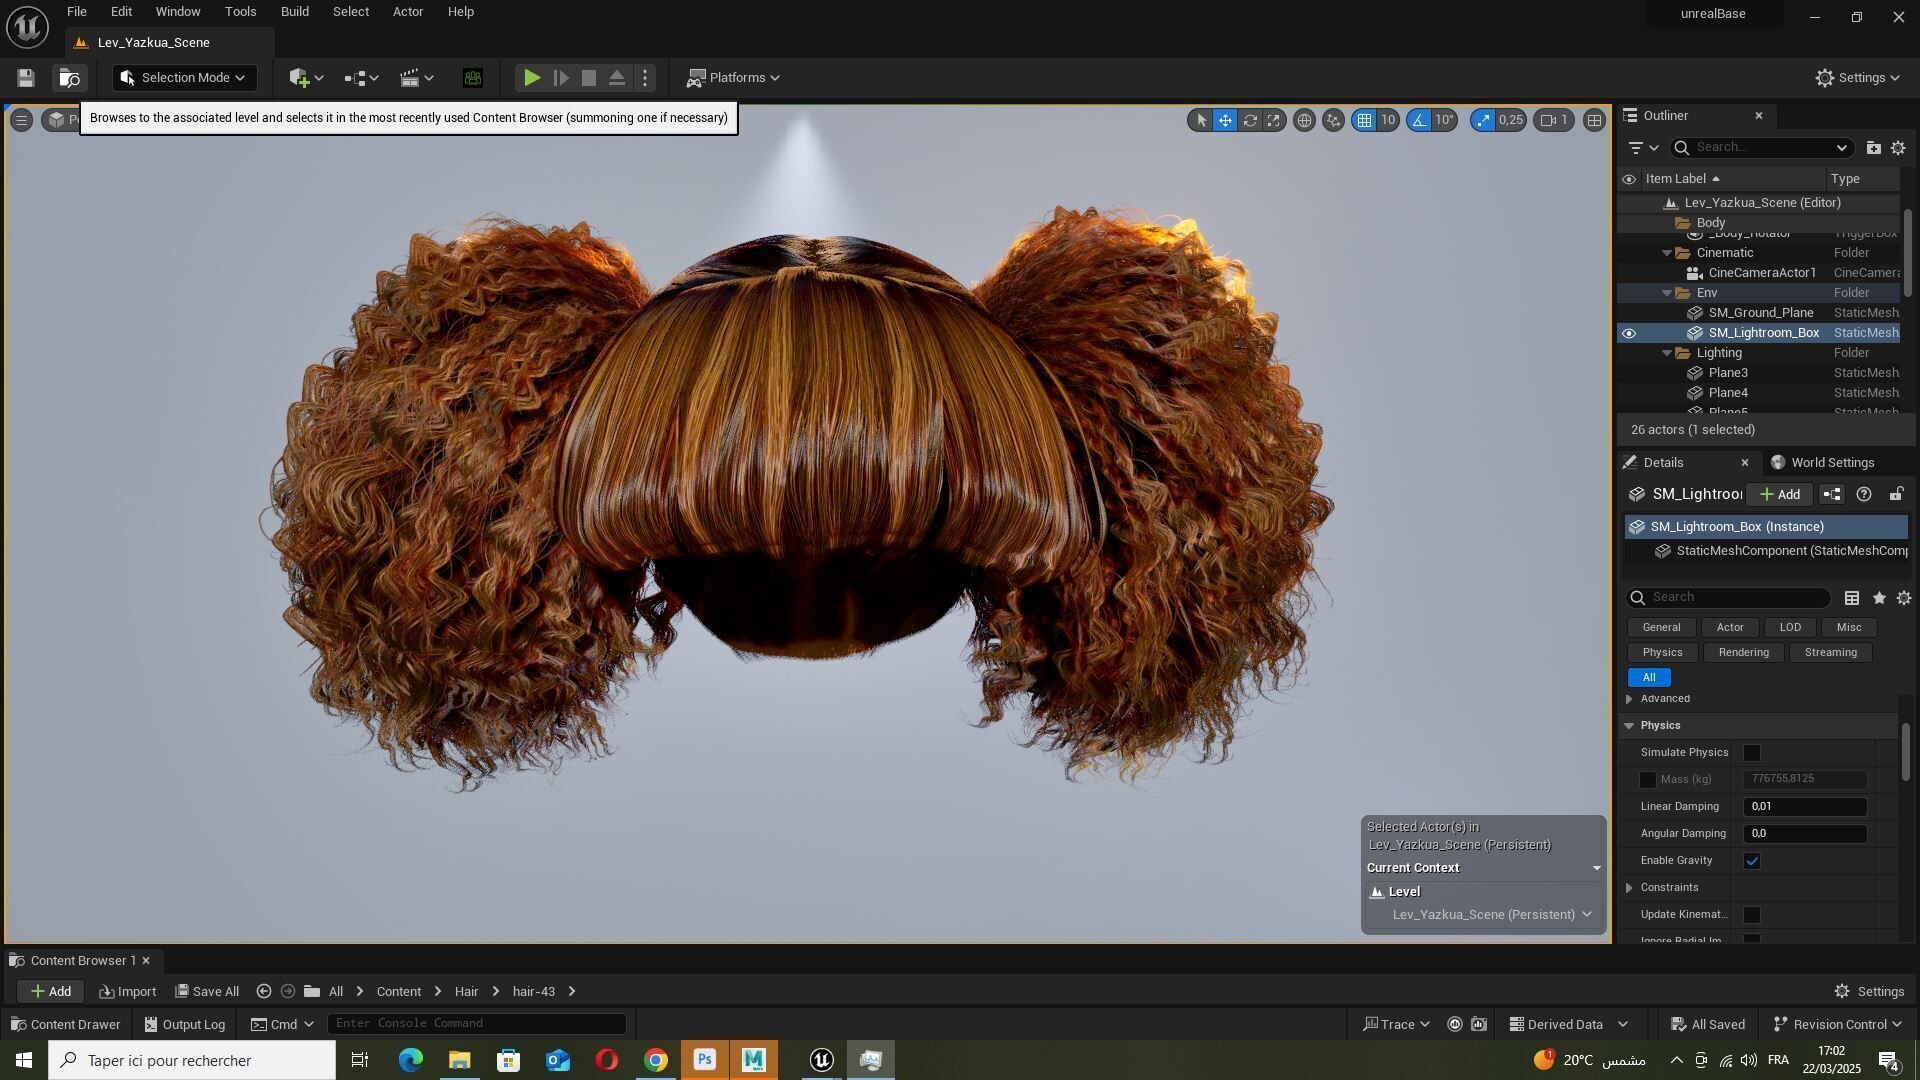
Task: Switch to the World Settings tab
Action: pos(1822,463)
